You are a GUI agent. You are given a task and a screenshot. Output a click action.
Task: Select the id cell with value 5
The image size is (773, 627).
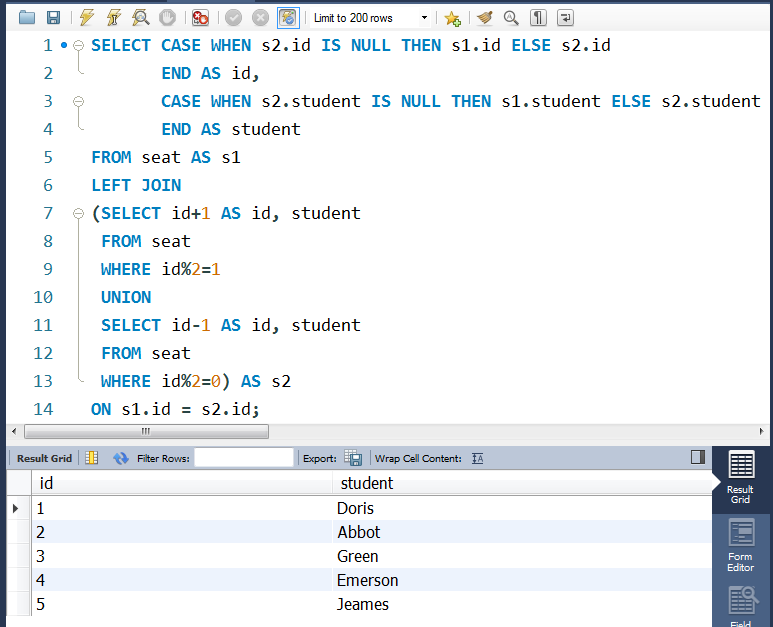click(182, 604)
